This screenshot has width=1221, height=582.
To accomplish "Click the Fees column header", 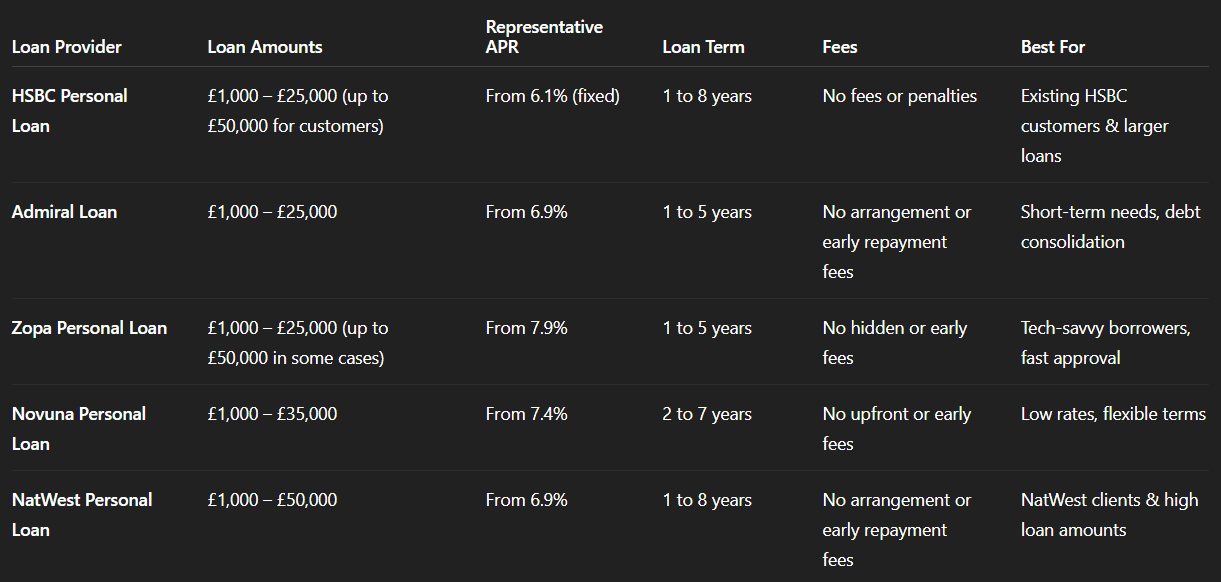I will 840,47.
